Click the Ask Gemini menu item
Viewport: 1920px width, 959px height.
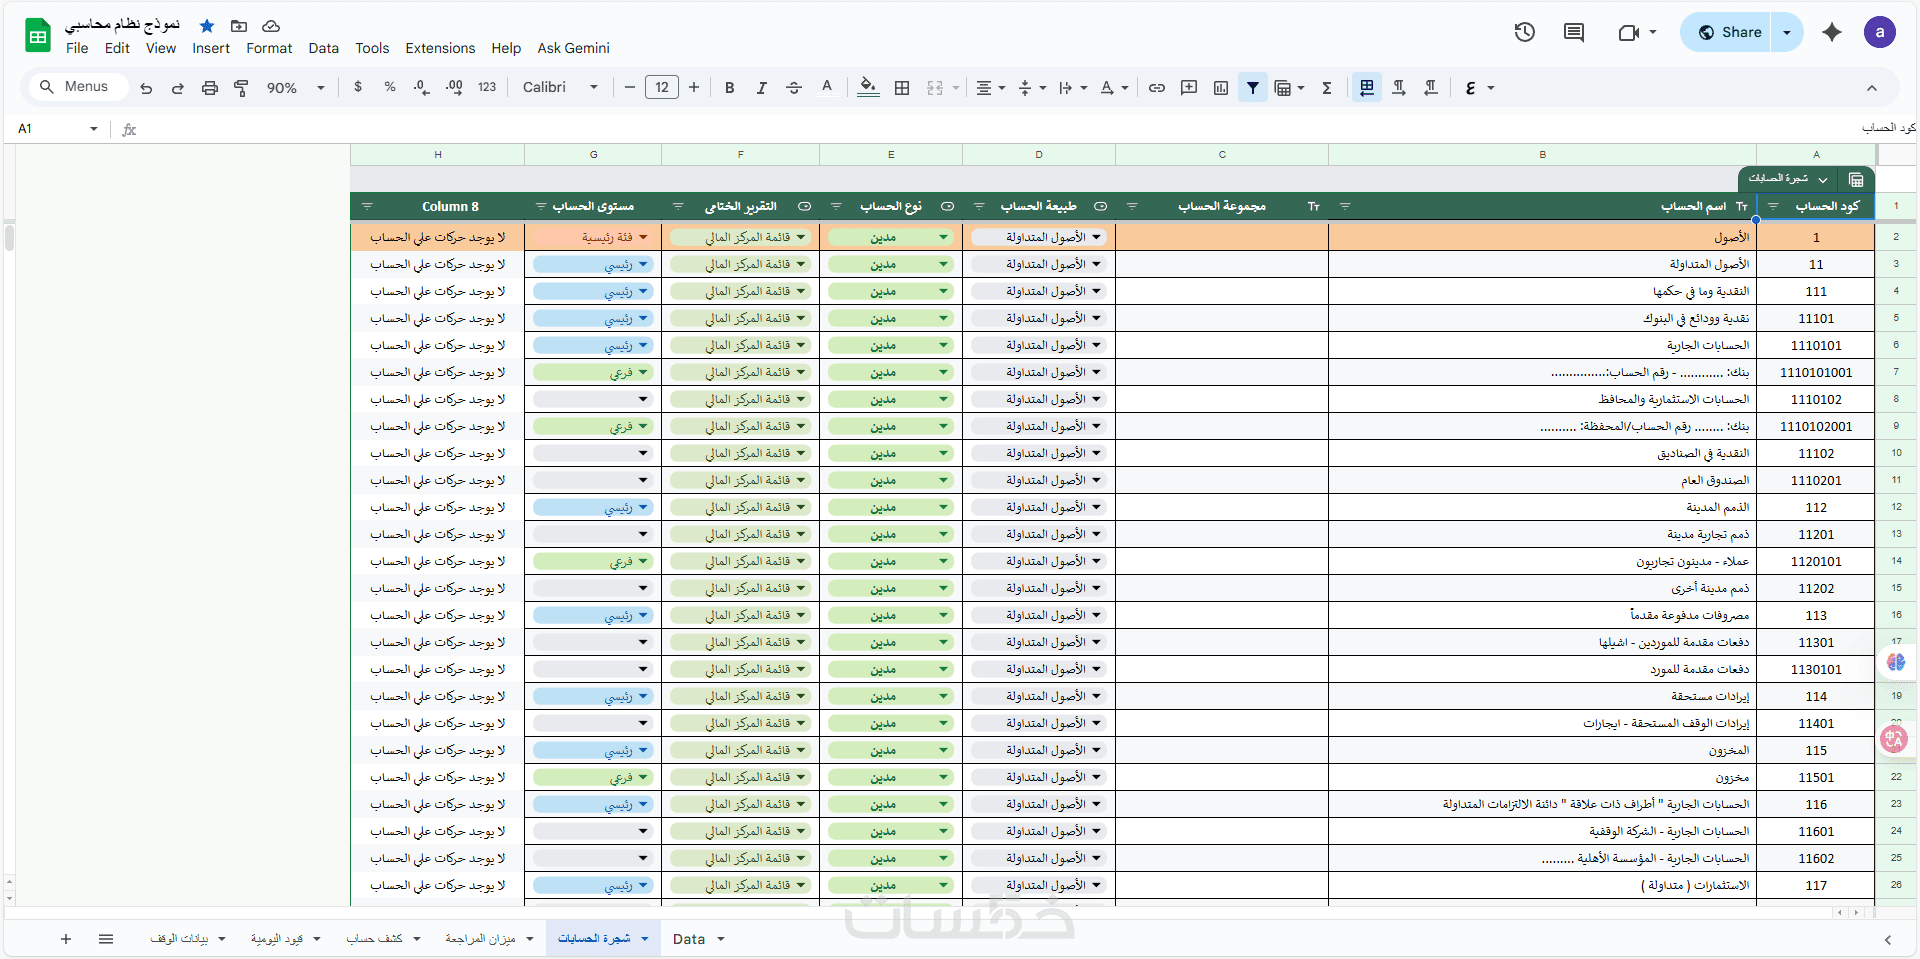(573, 48)
